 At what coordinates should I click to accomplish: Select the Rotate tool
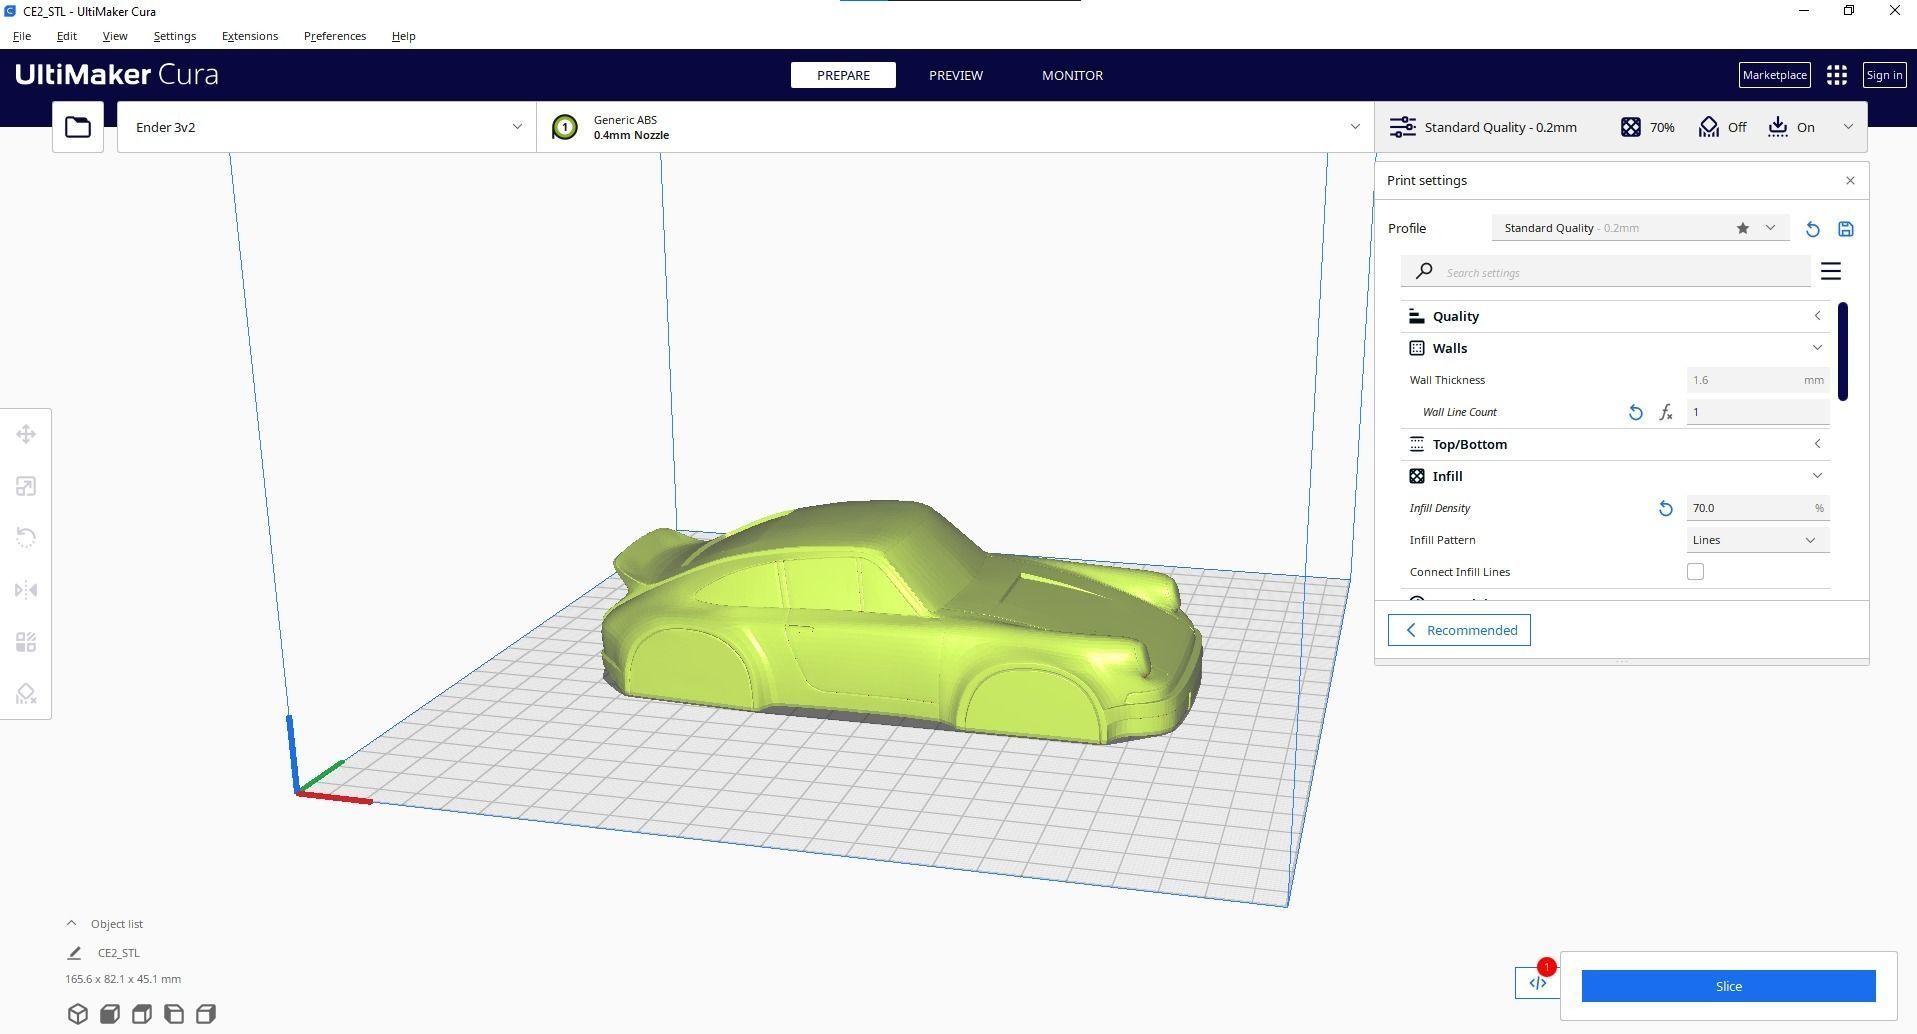(x=26, y=538)
